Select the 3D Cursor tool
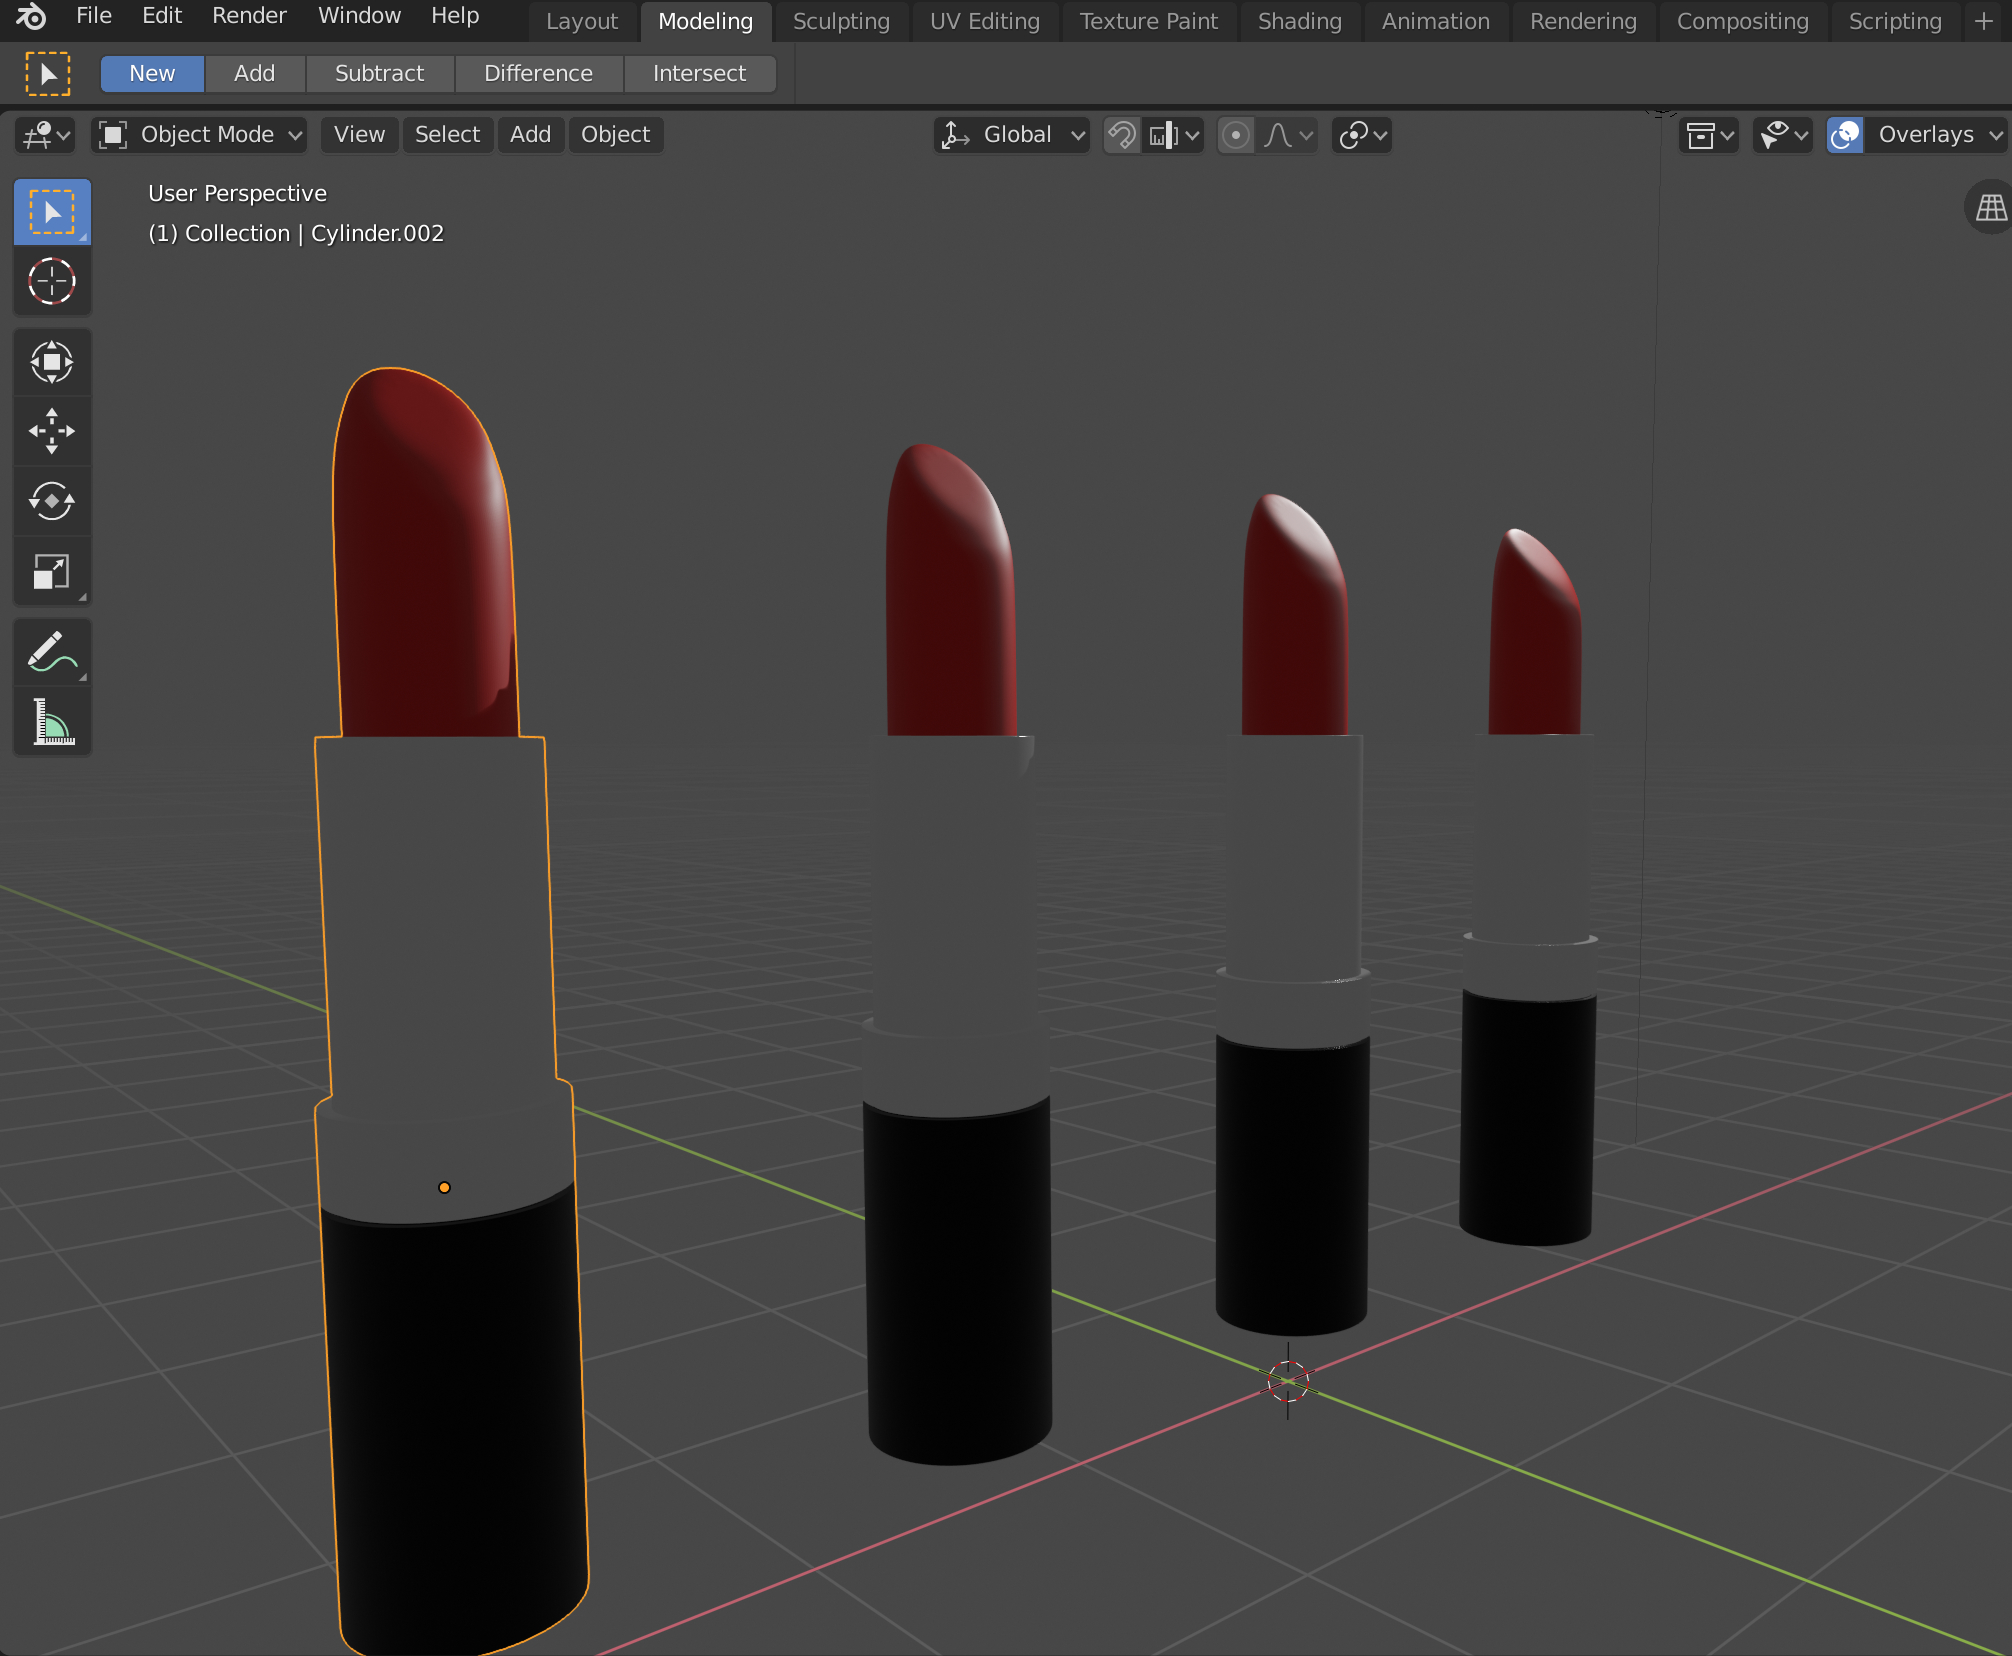2012x1656 pixels. point(52,281)
